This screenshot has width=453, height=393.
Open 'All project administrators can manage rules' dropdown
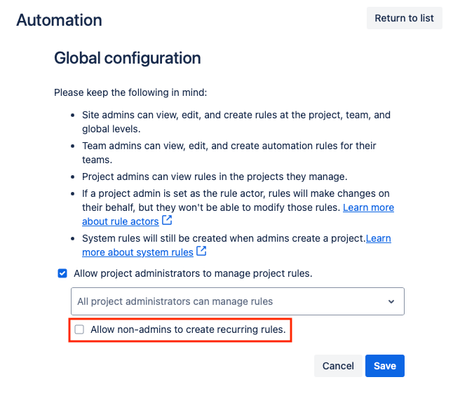coord(238,301)
